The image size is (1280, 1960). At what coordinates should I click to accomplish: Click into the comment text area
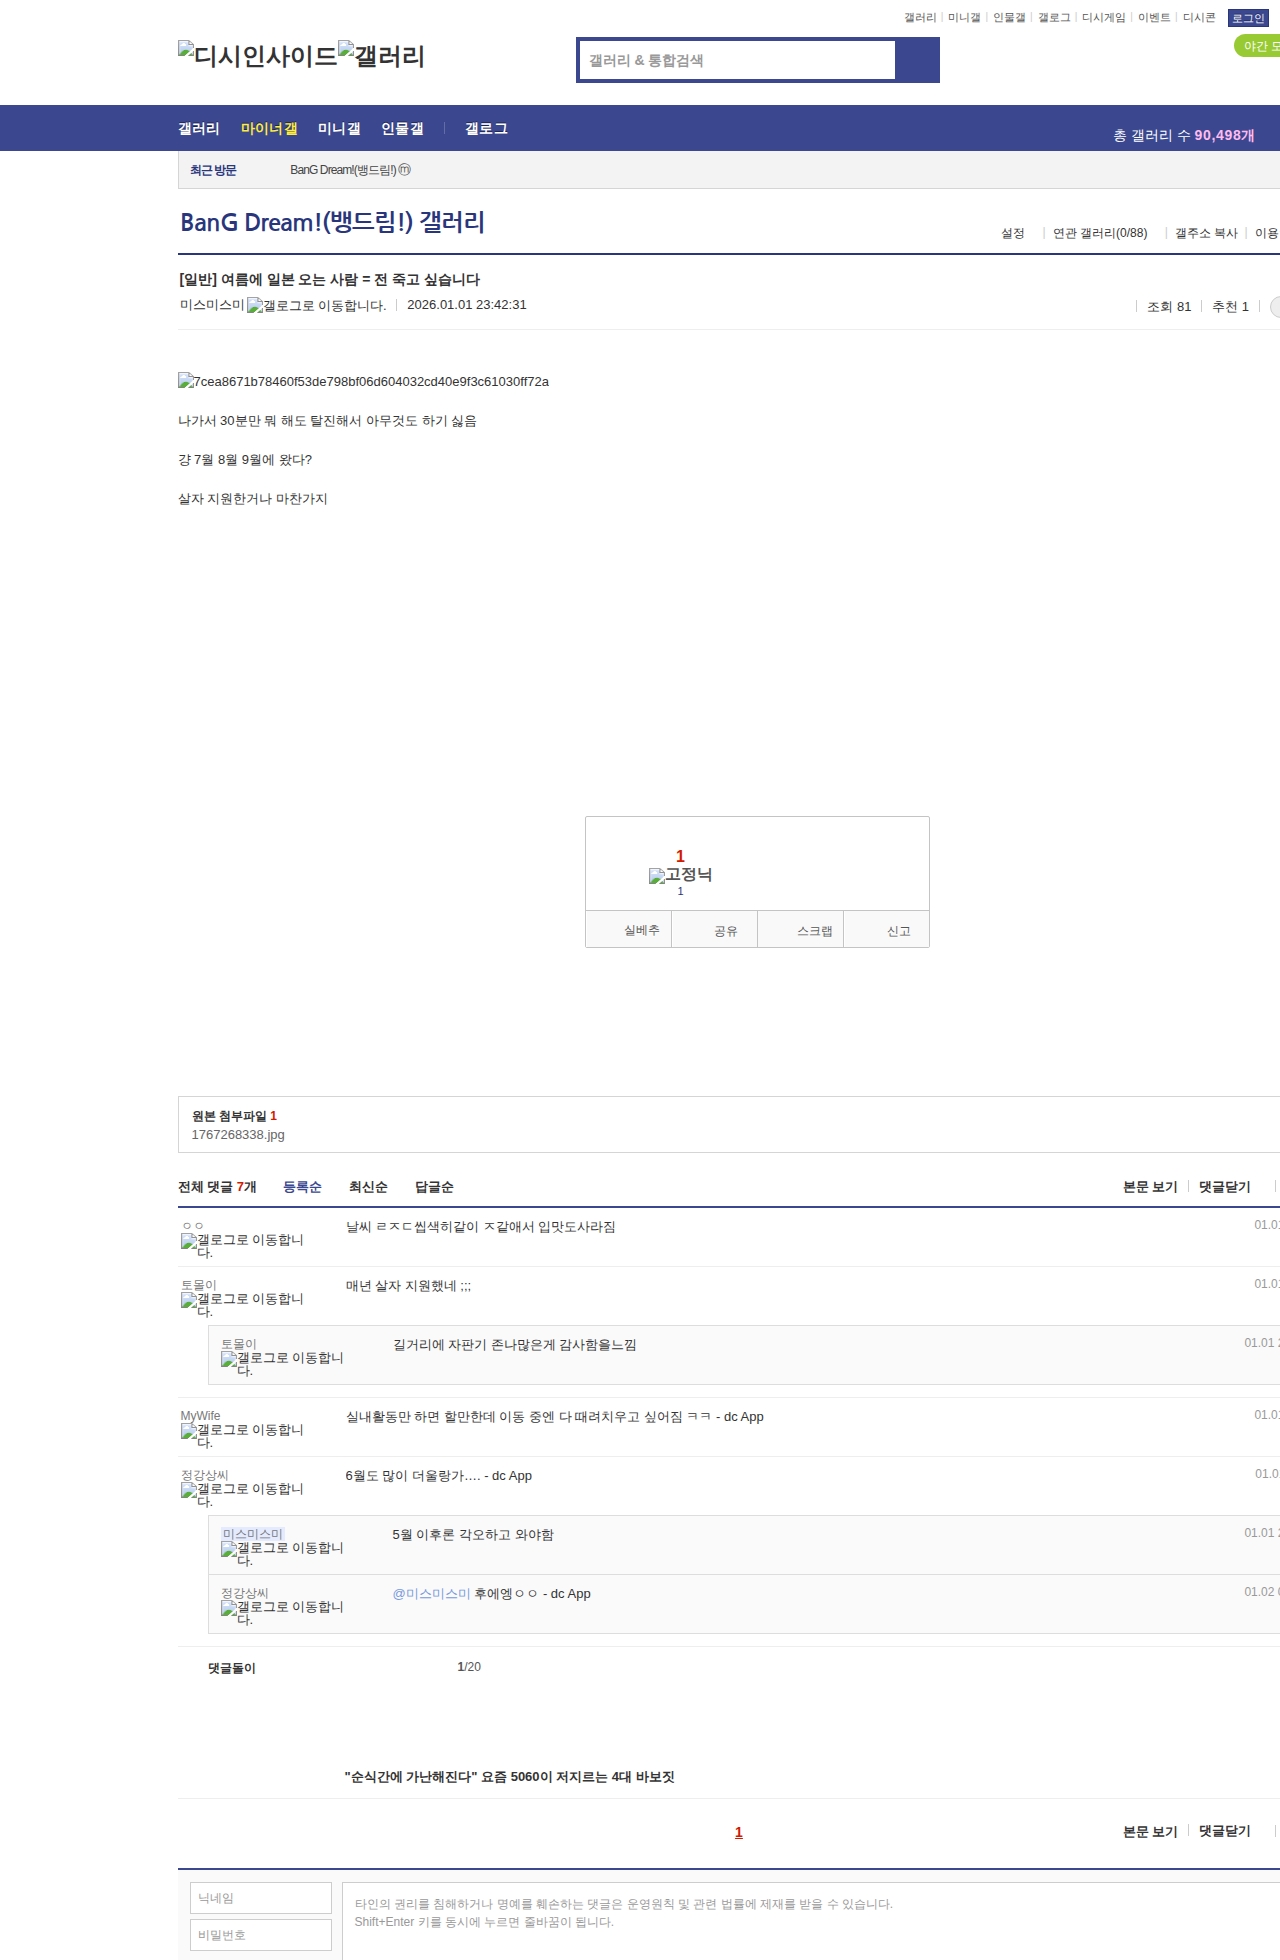[x=811, y=1921]
